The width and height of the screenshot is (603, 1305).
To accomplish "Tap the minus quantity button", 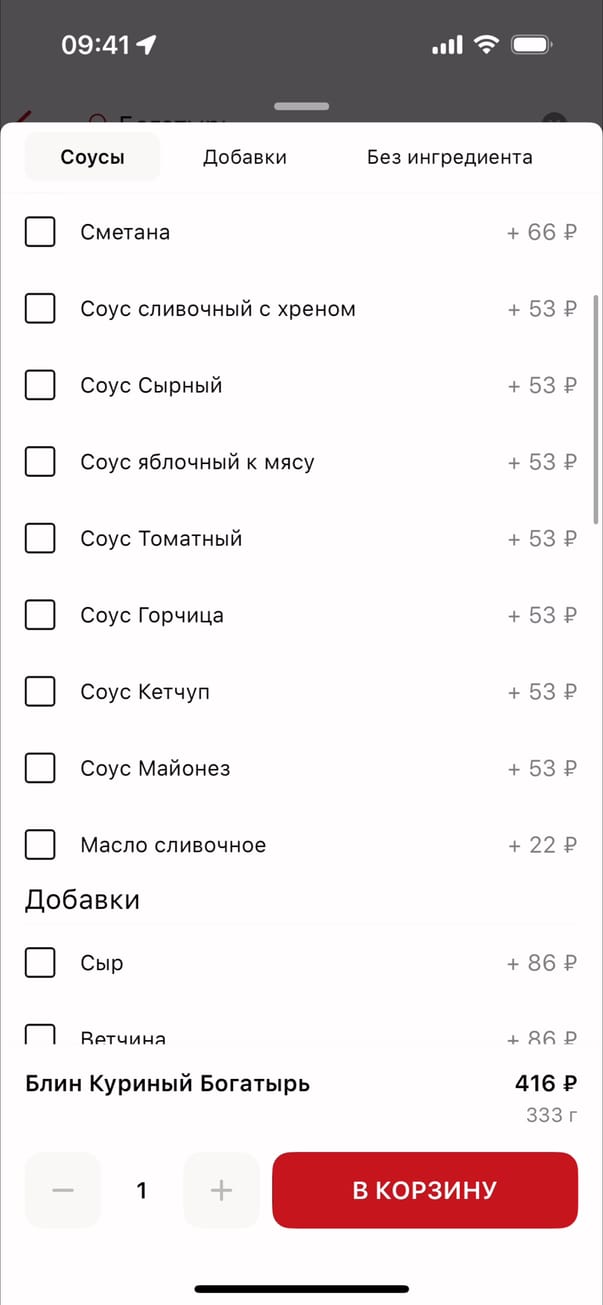I will (63, 1190).
